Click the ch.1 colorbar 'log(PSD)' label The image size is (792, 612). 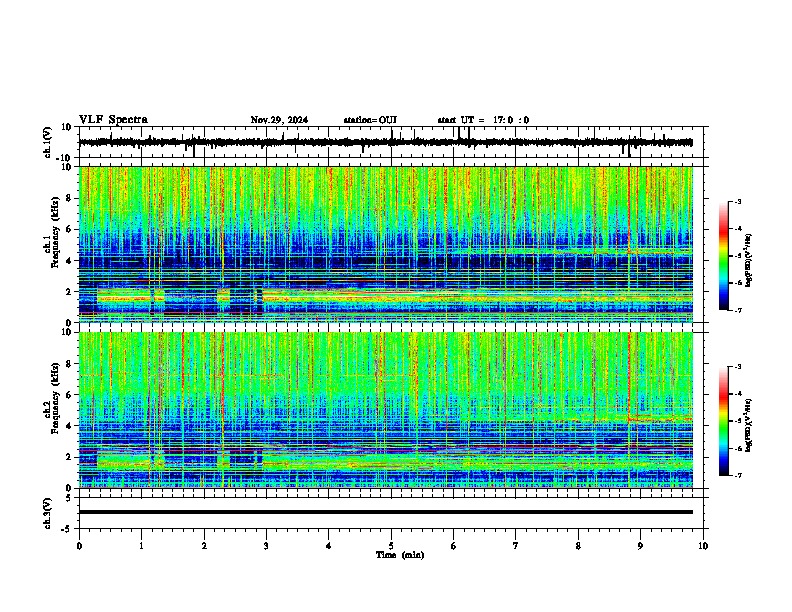point(748,260)
